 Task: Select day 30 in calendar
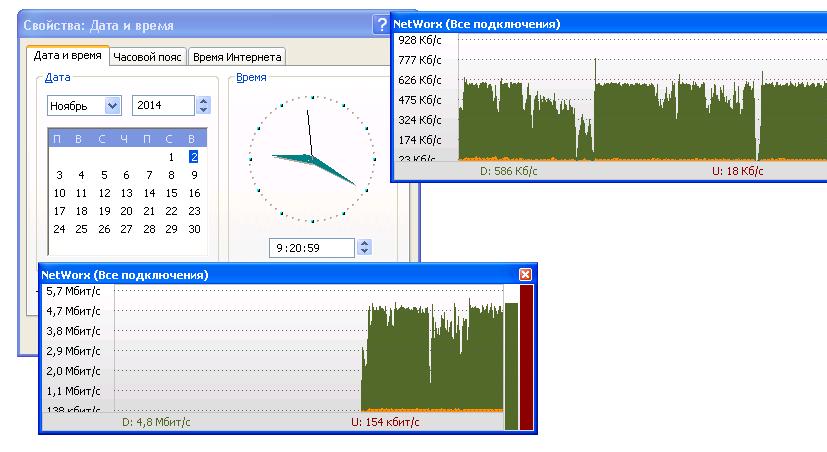pos(194,229)
